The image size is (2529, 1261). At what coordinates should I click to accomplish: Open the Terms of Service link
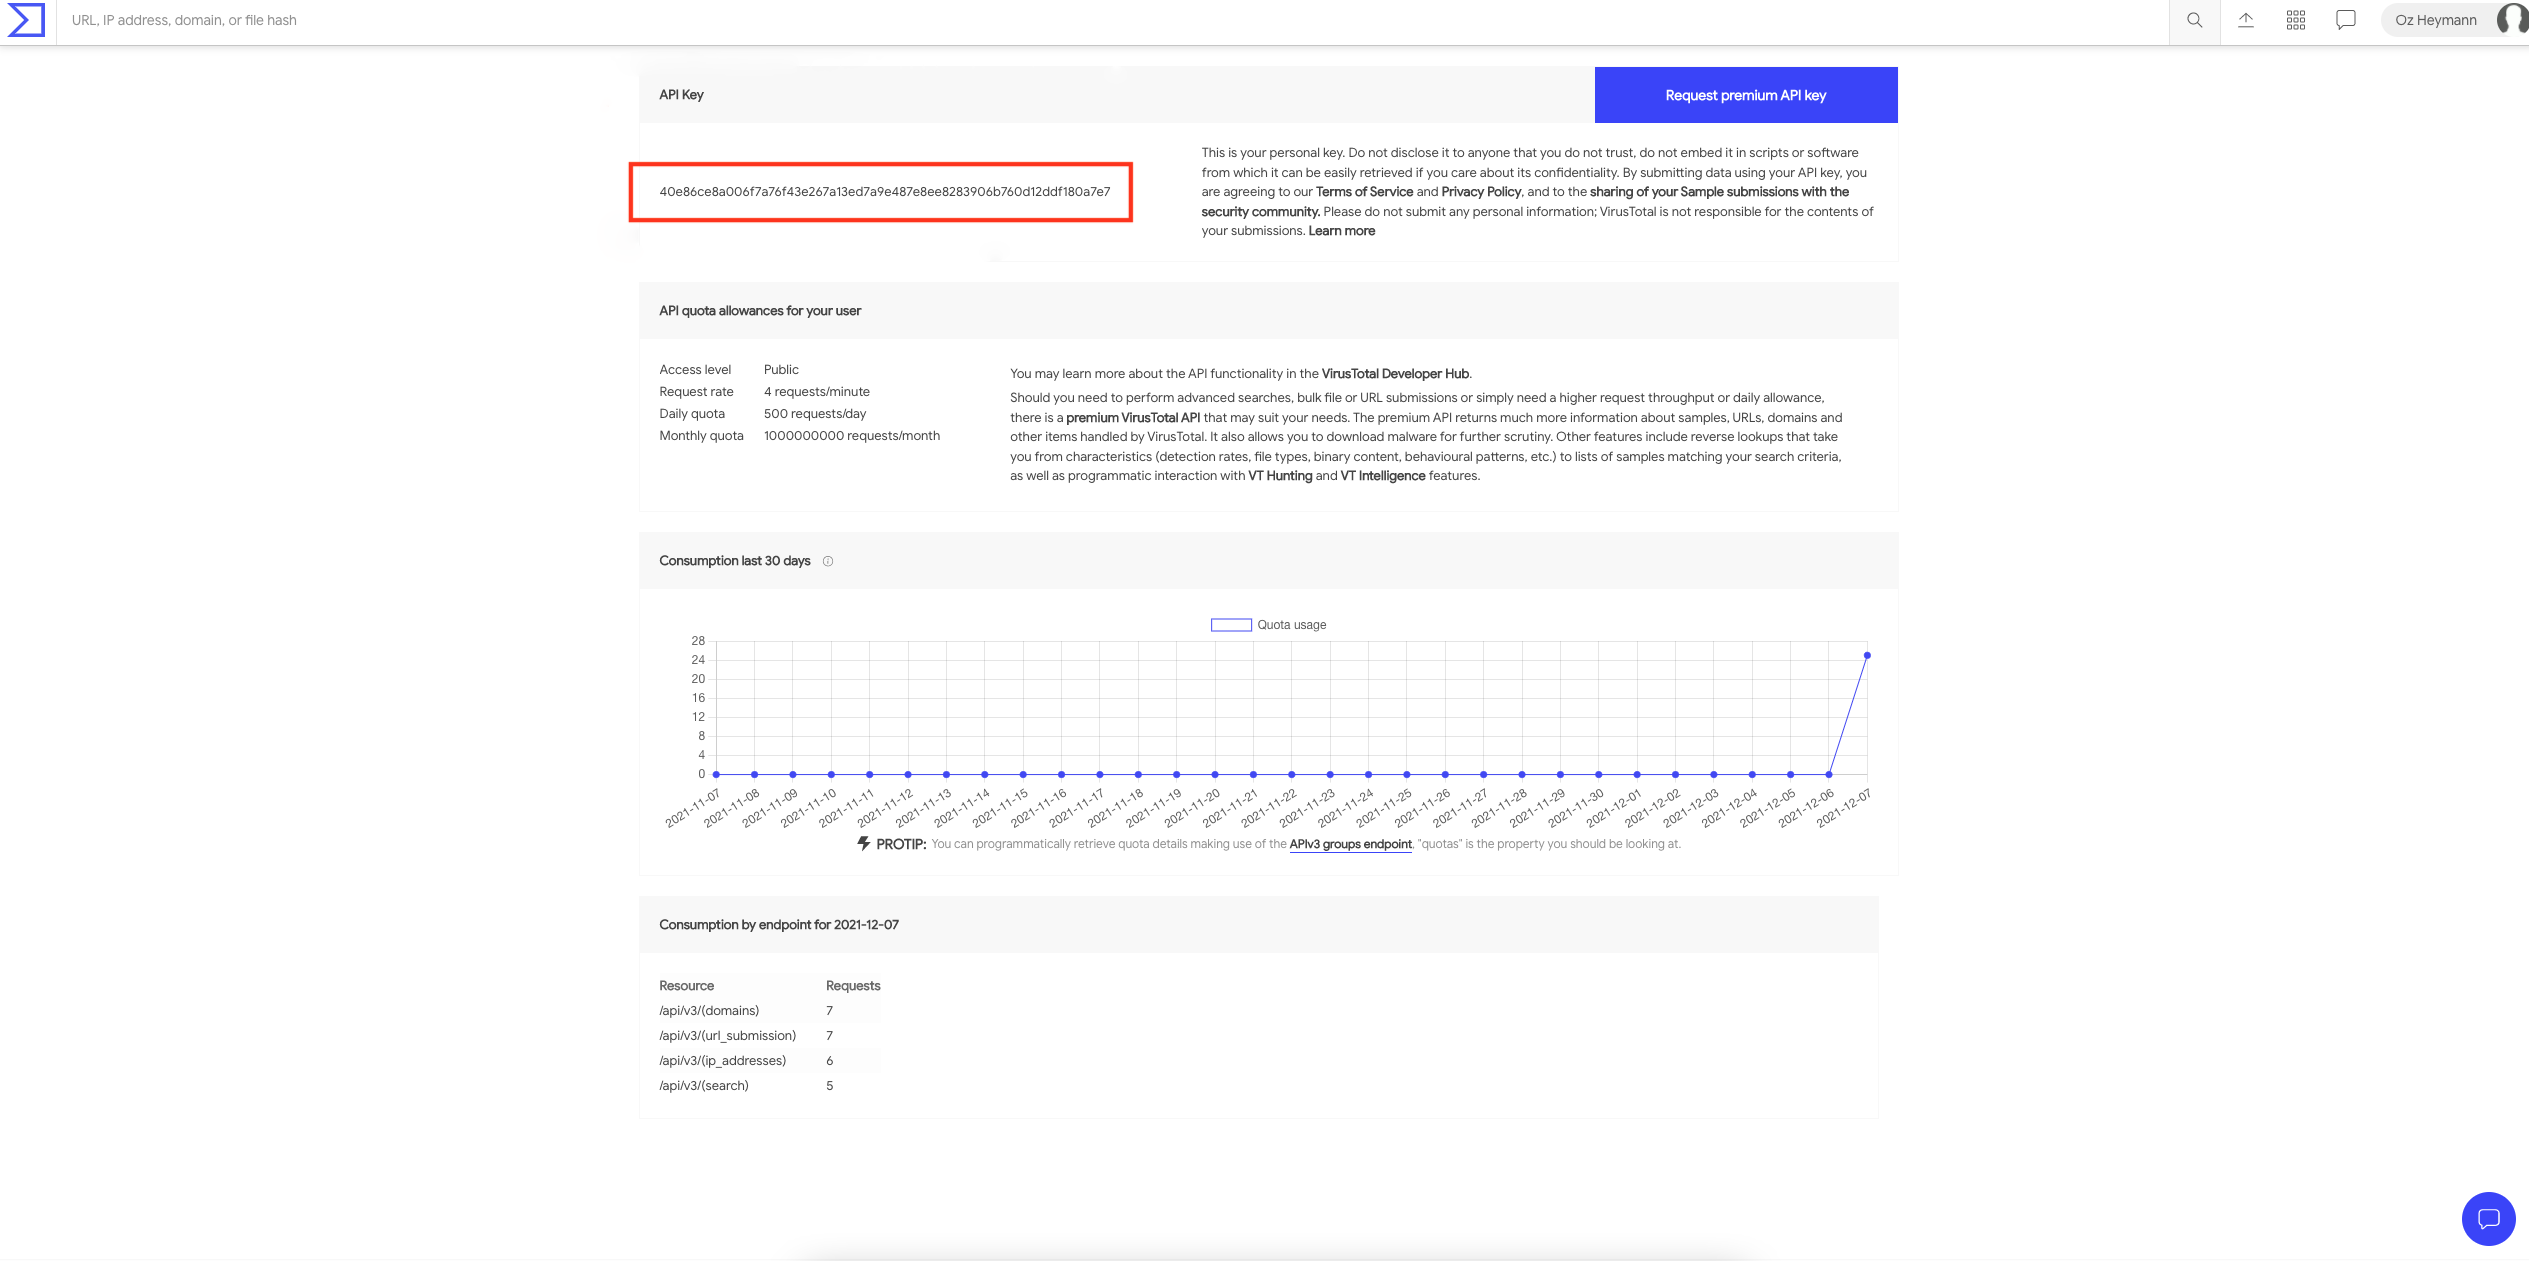pyautogui.click(x=1364, y=192)
